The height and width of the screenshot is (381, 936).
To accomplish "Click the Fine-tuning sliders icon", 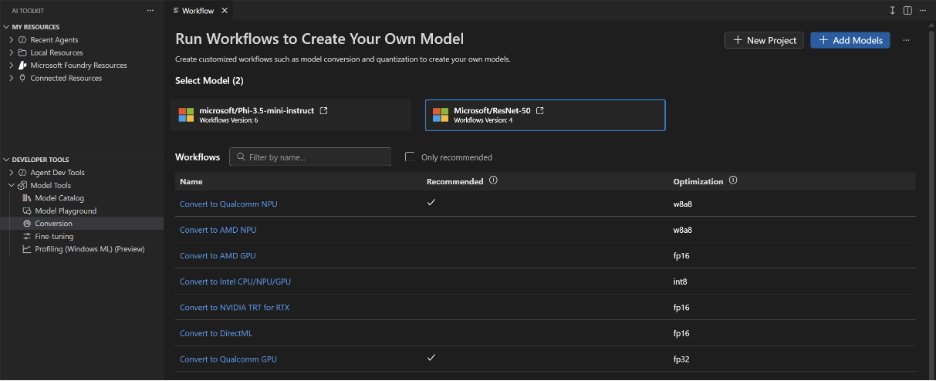I will pos(27,236).
